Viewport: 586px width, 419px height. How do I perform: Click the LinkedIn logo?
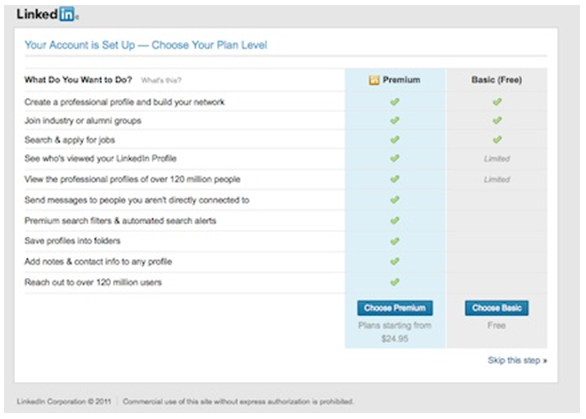47,15
